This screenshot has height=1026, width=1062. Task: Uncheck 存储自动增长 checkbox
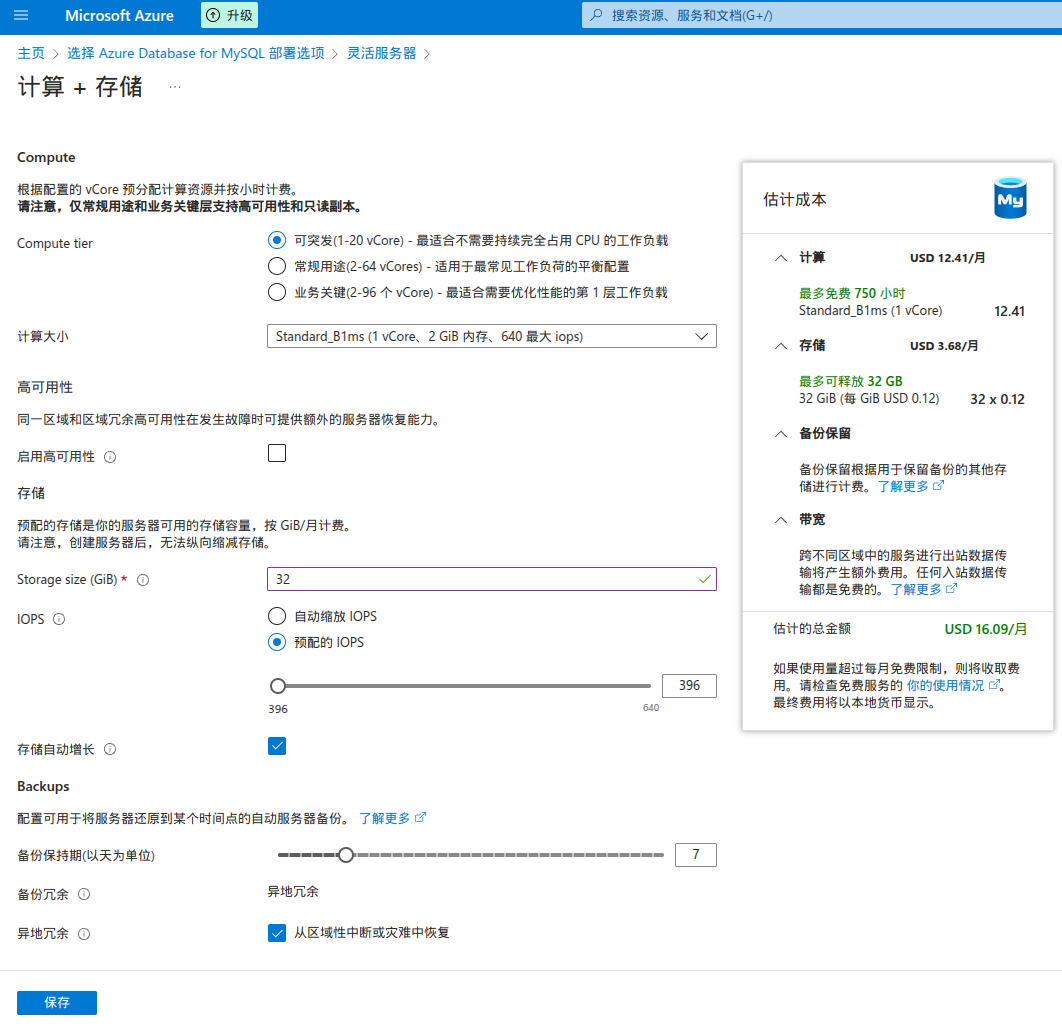coord(276,746)
